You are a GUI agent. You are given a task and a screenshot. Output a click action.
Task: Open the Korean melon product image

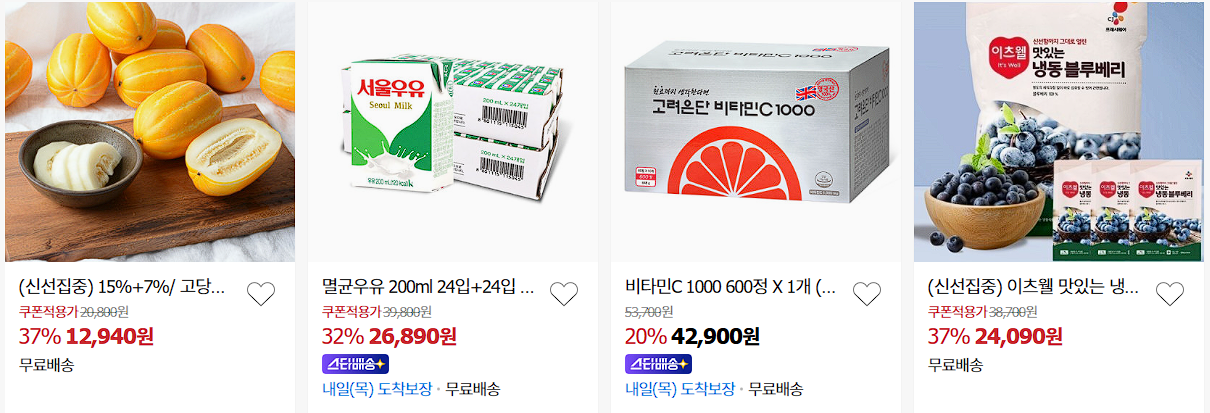pyautogui.click(x=150, y=131)
